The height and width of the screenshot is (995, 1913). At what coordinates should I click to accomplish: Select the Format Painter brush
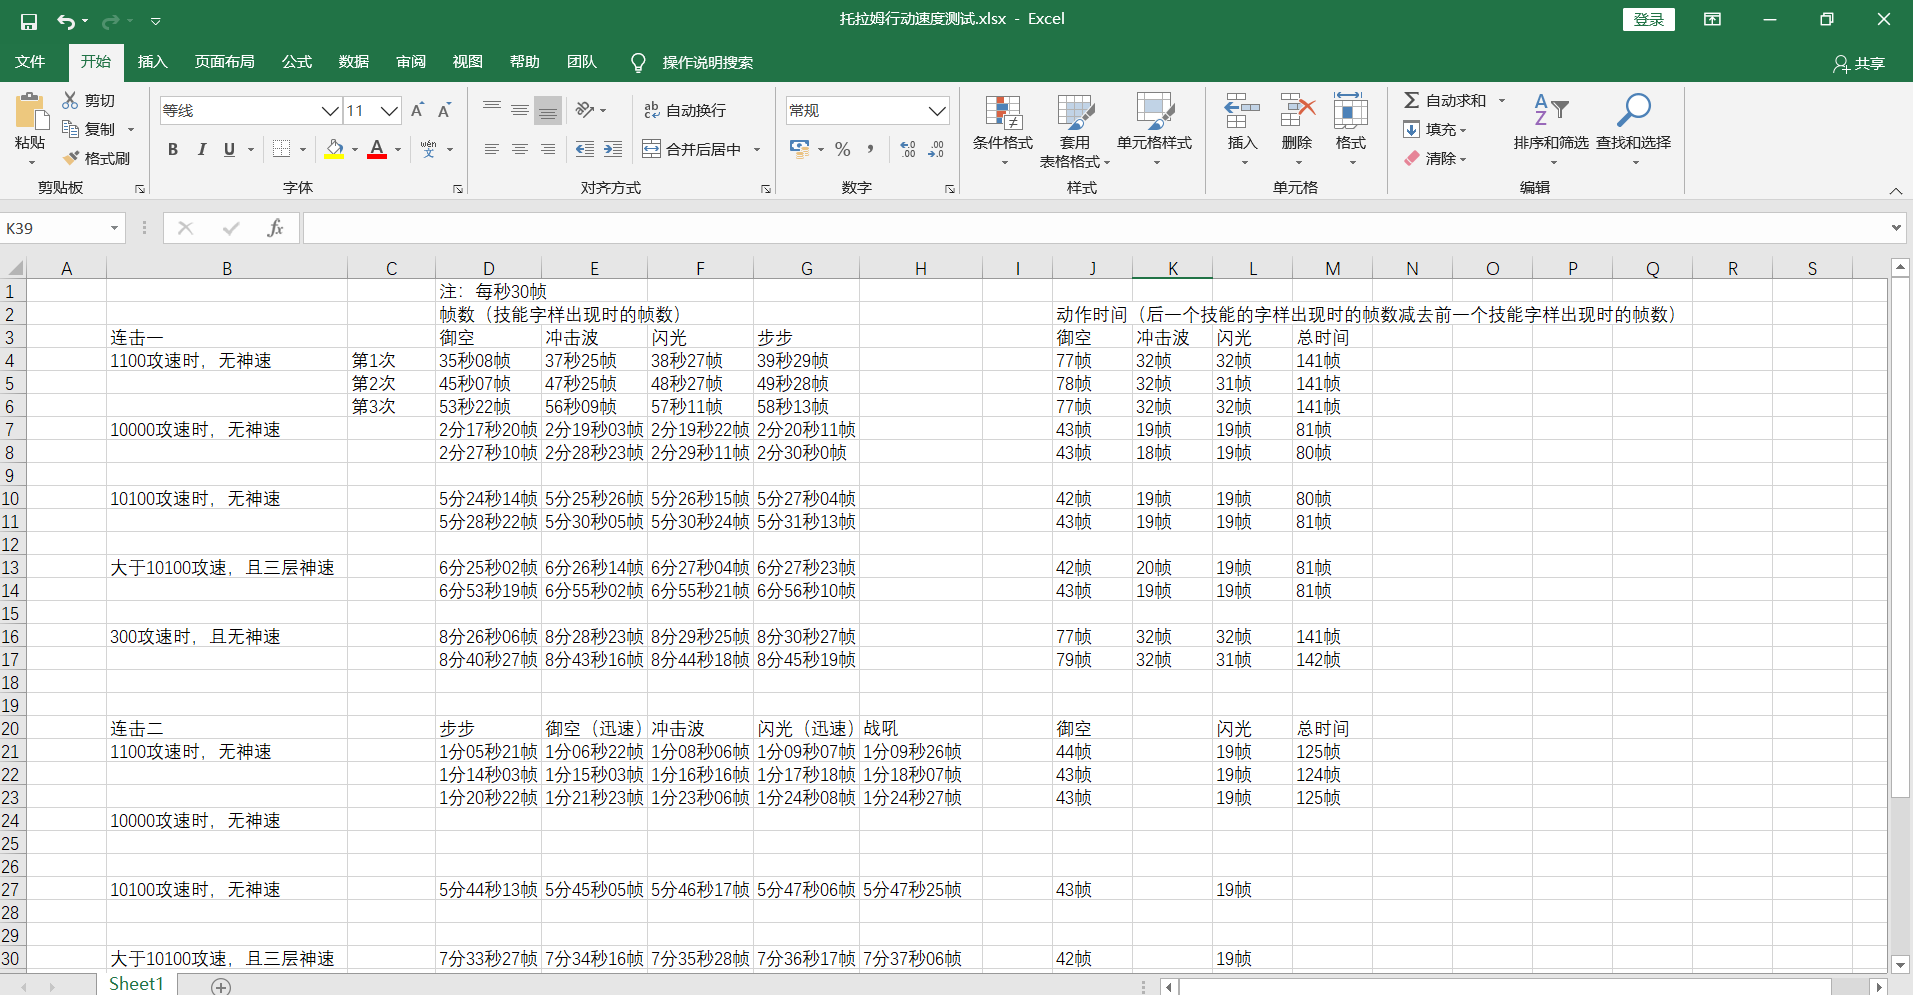coord(71,158)
